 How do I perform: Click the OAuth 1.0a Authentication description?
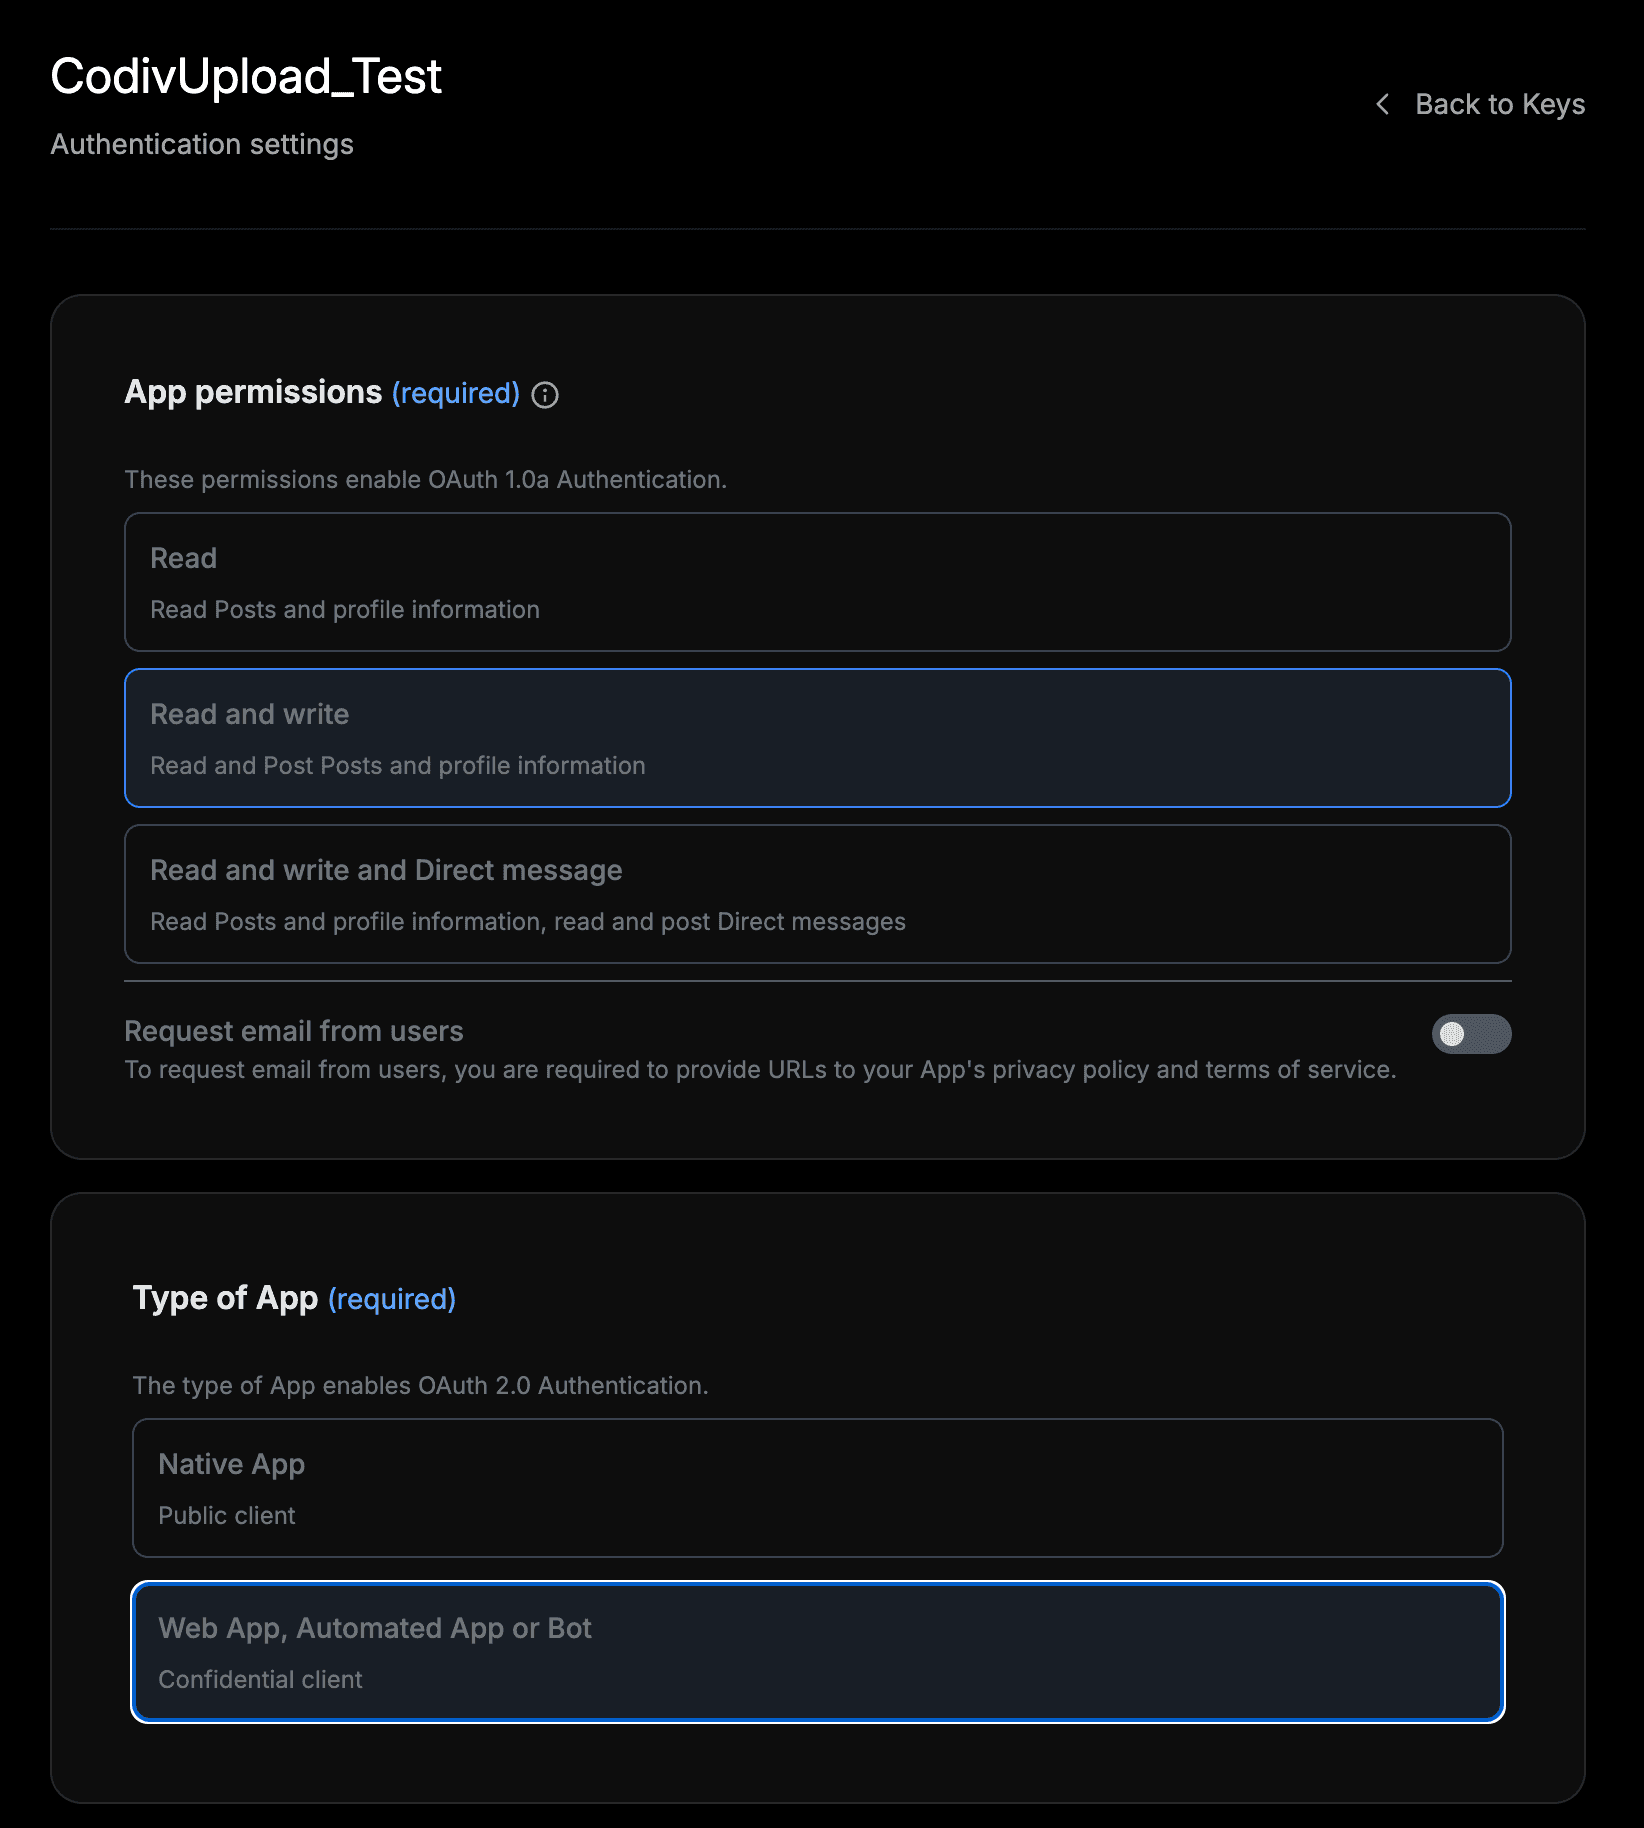point(425,479)
